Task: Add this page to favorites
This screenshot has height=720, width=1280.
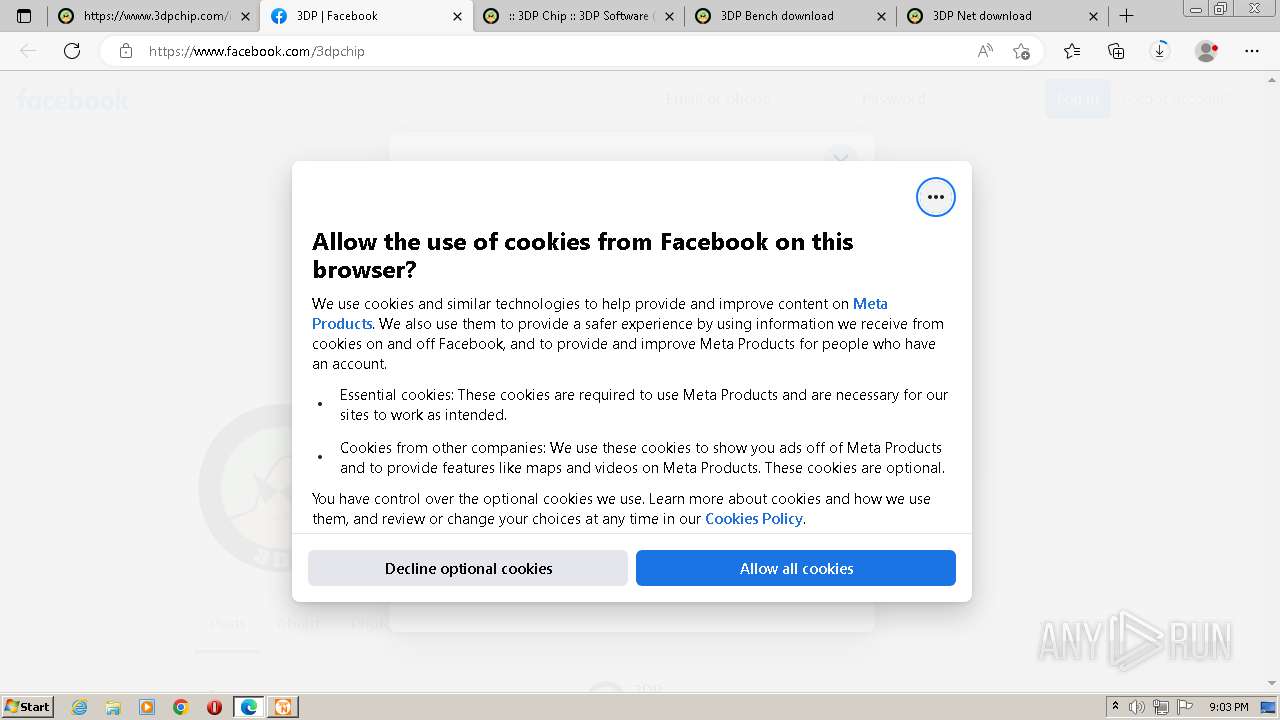Action: [1021, 51]
